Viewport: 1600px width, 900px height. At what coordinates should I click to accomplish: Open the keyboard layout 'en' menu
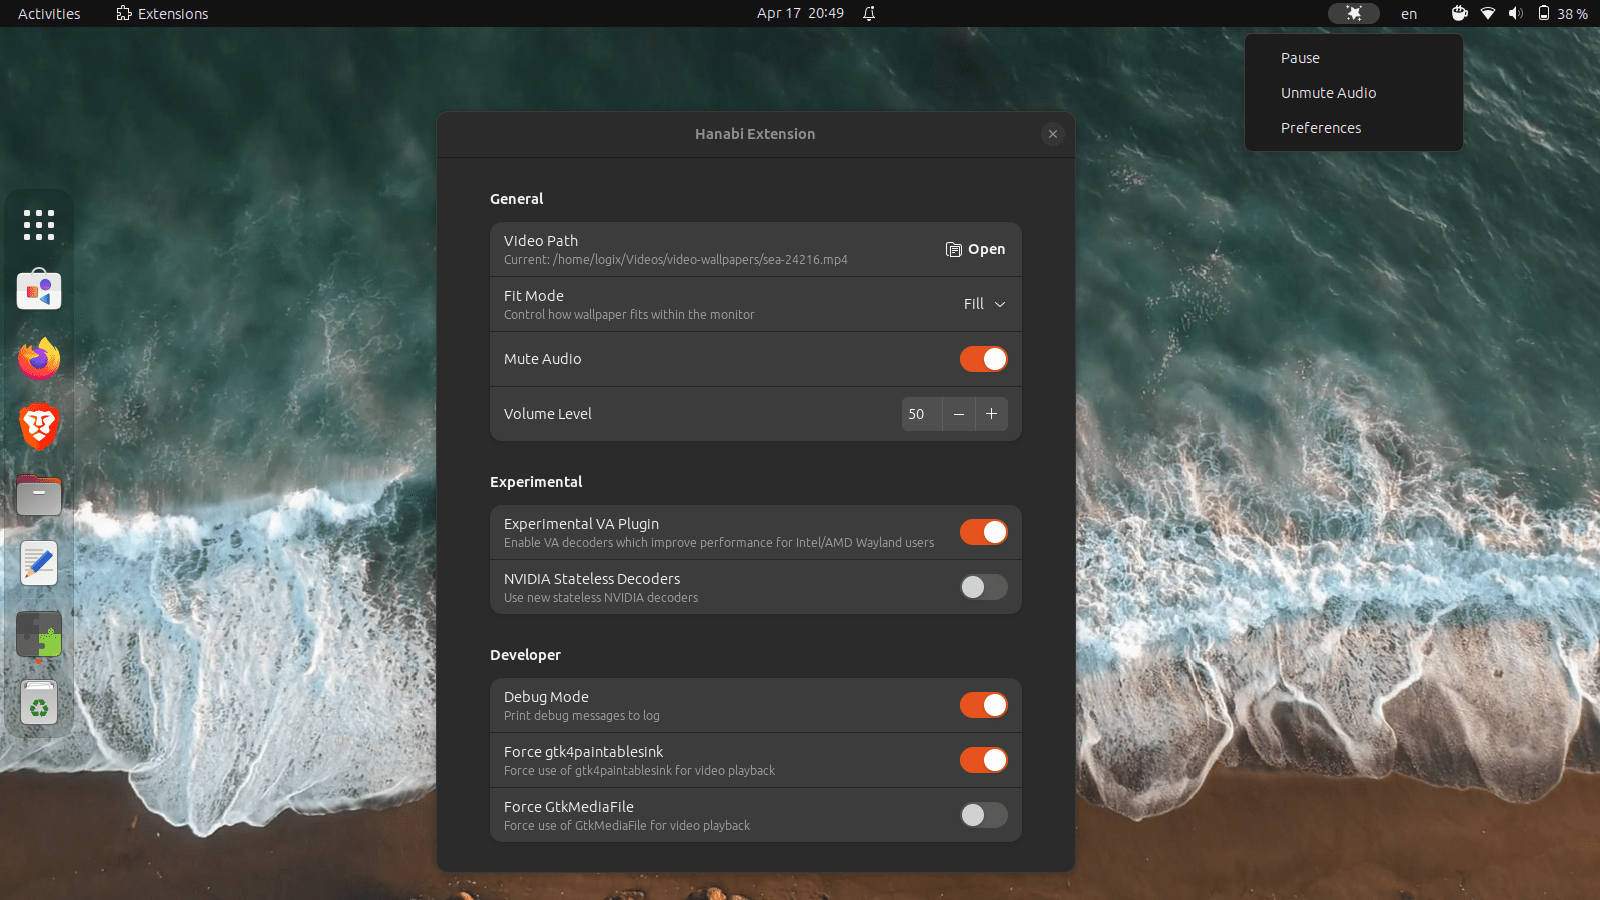1408,14
